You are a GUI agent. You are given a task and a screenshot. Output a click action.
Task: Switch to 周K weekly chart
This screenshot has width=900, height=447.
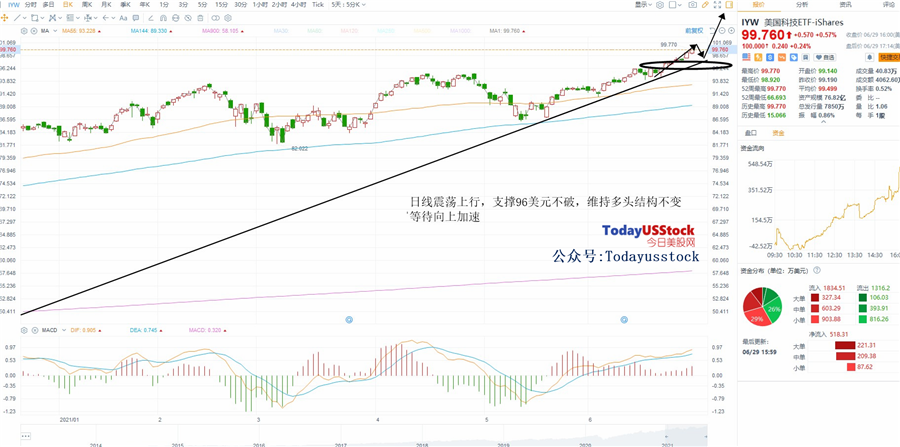(x=87, y=5)
